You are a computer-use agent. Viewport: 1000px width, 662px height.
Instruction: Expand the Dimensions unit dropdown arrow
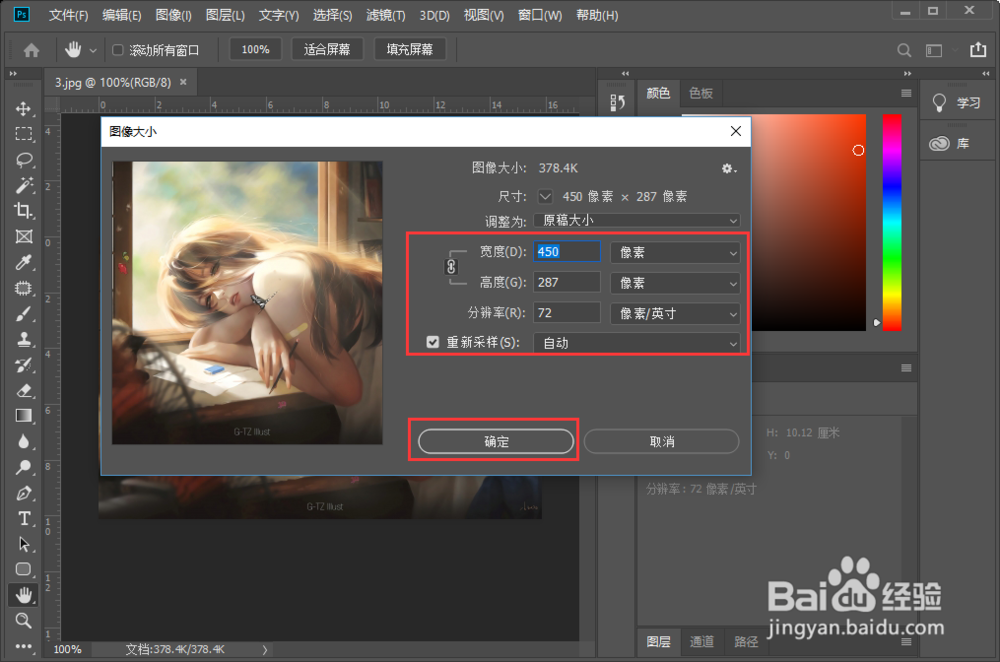[545, 196]
